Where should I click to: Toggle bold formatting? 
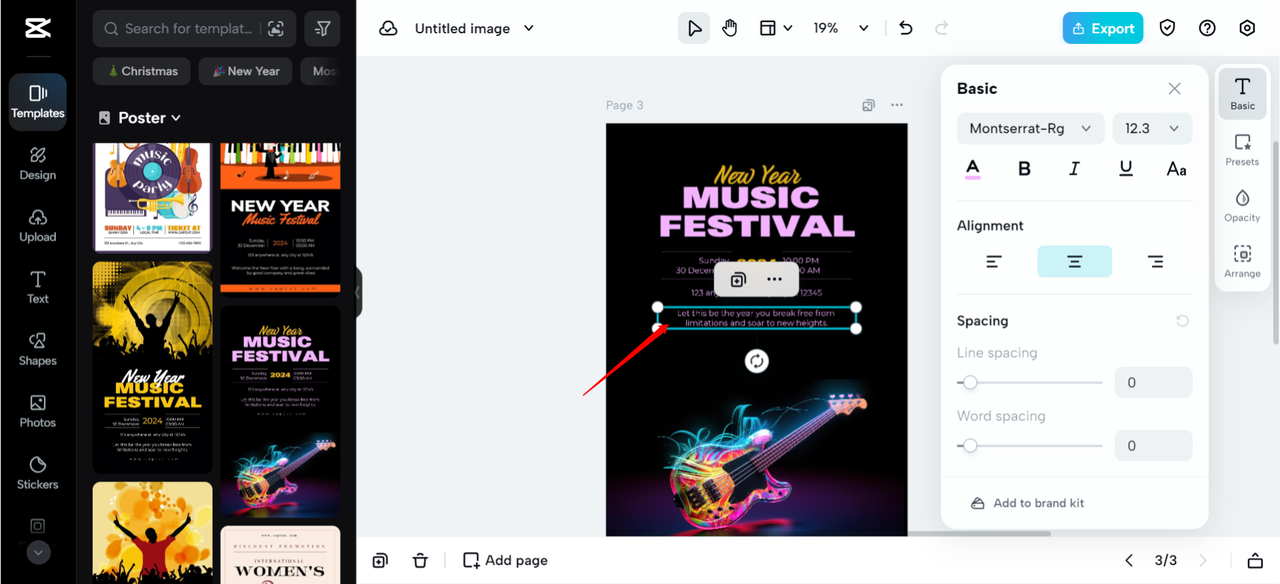click(1024, 168)
